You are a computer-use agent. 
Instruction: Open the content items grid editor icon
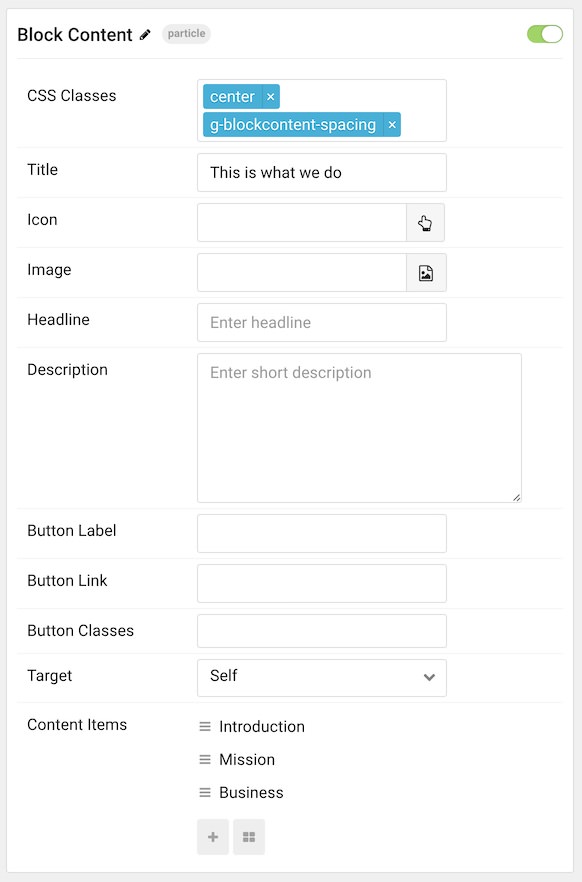click(x=249, y=837)
